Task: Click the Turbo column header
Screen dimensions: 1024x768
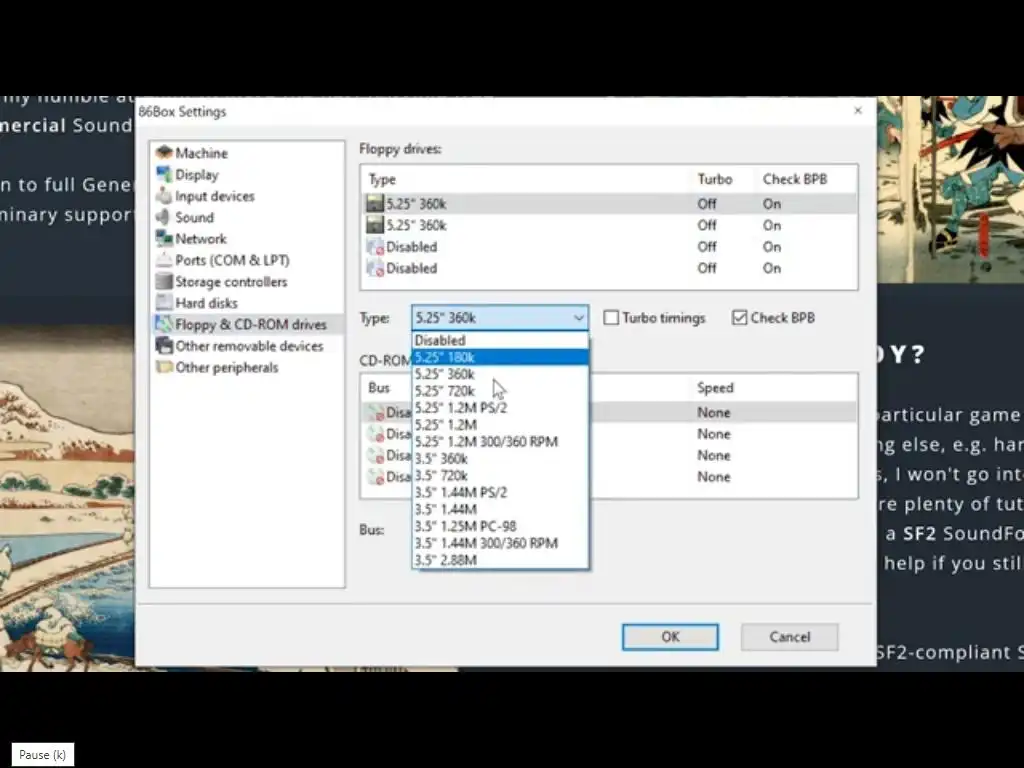Action: click(714, 180)
